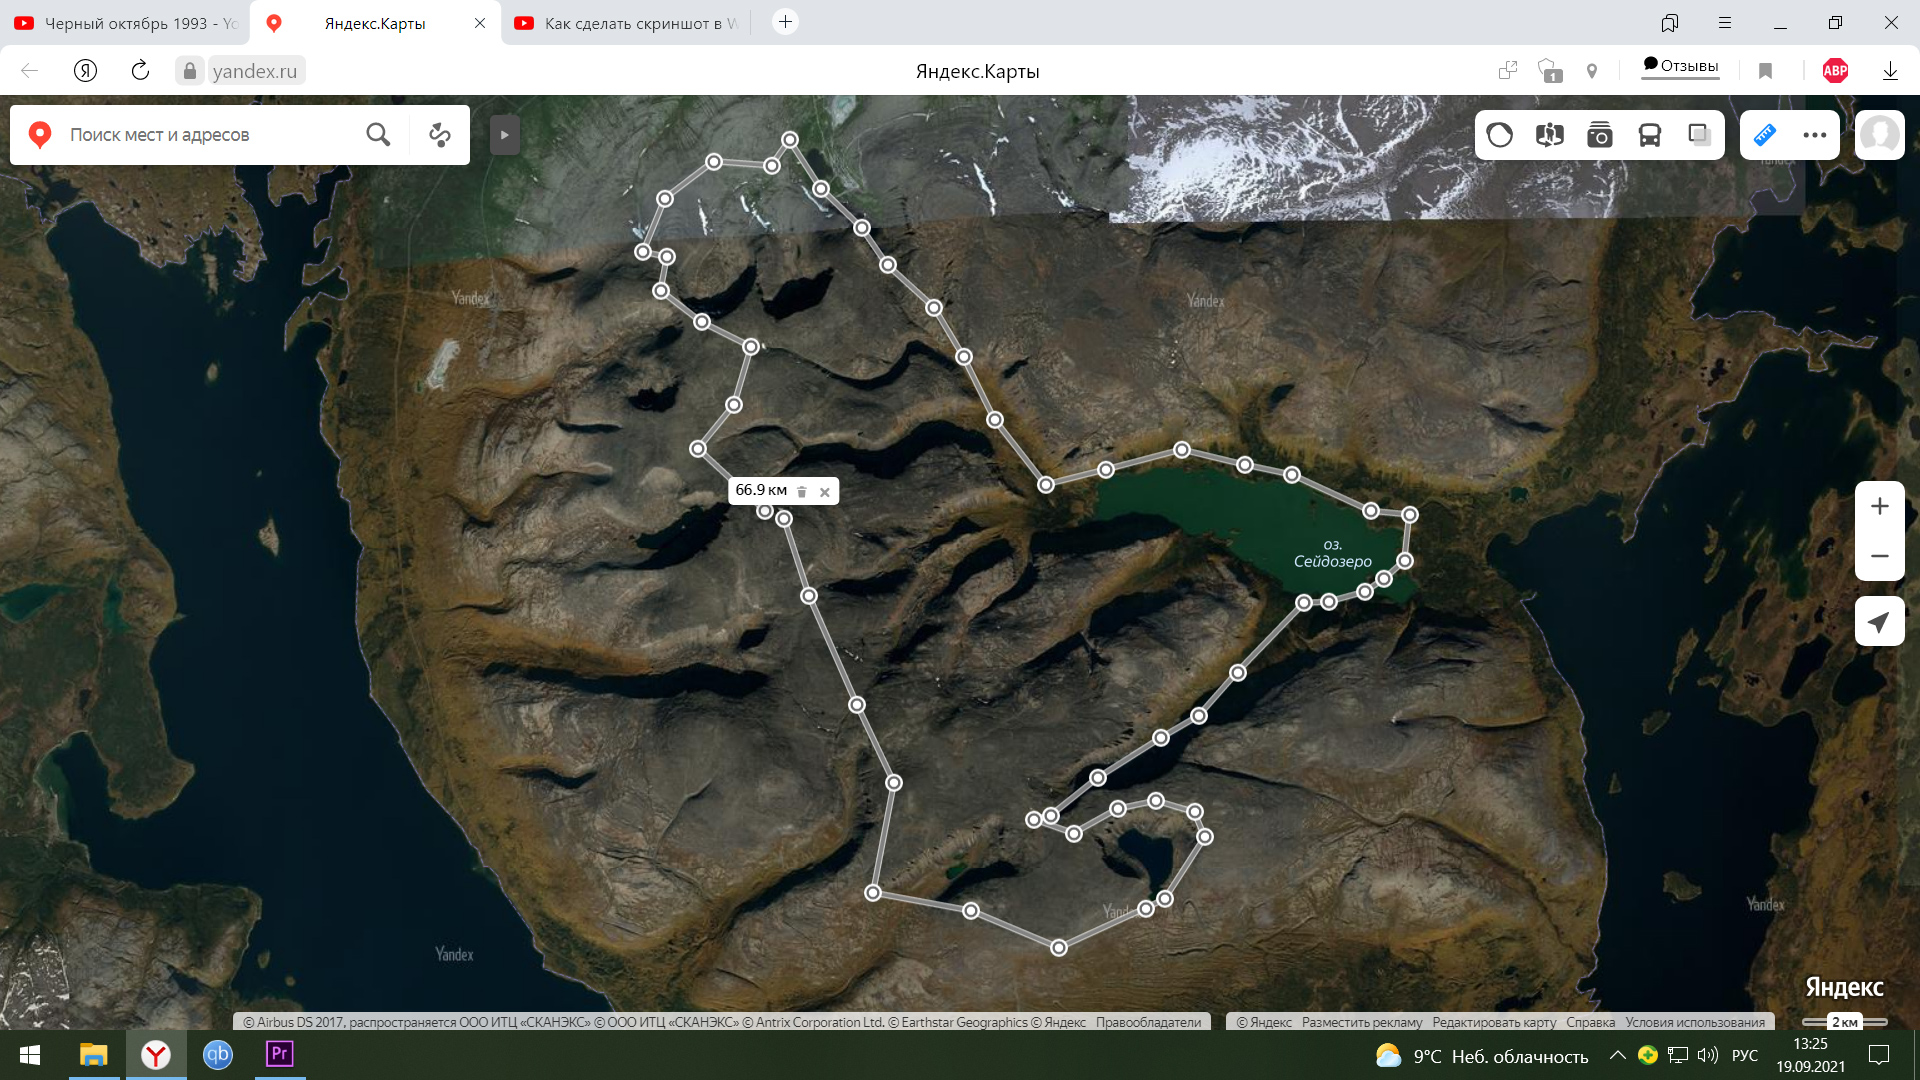Open street panoramas layer
Screen dimensions: 1920x1080
click(1549, 135)
